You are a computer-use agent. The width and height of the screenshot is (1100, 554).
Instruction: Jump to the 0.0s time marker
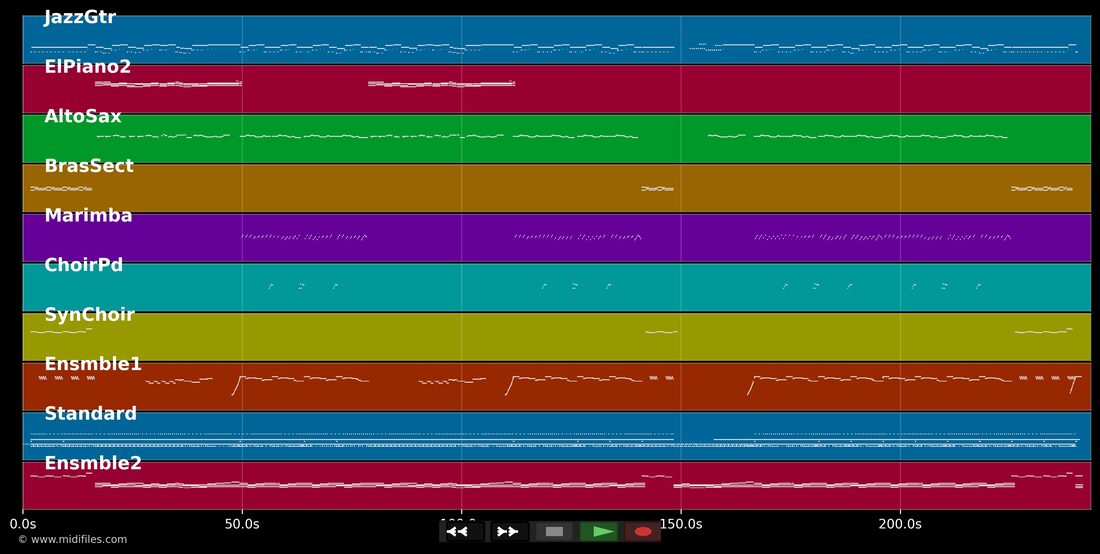point(22,523)
